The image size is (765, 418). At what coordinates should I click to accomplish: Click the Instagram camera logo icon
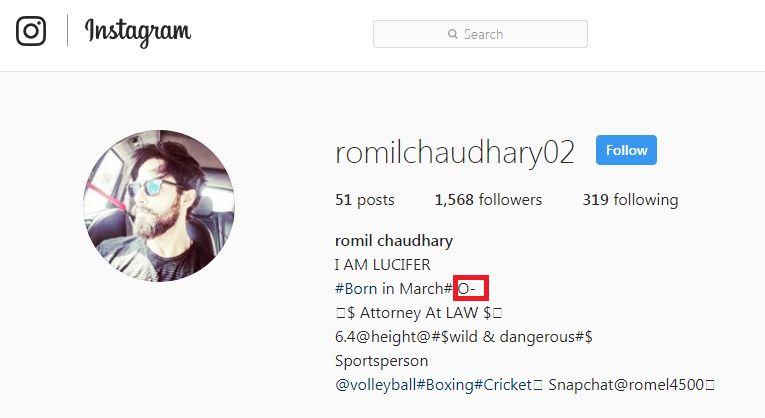point(31,31)
